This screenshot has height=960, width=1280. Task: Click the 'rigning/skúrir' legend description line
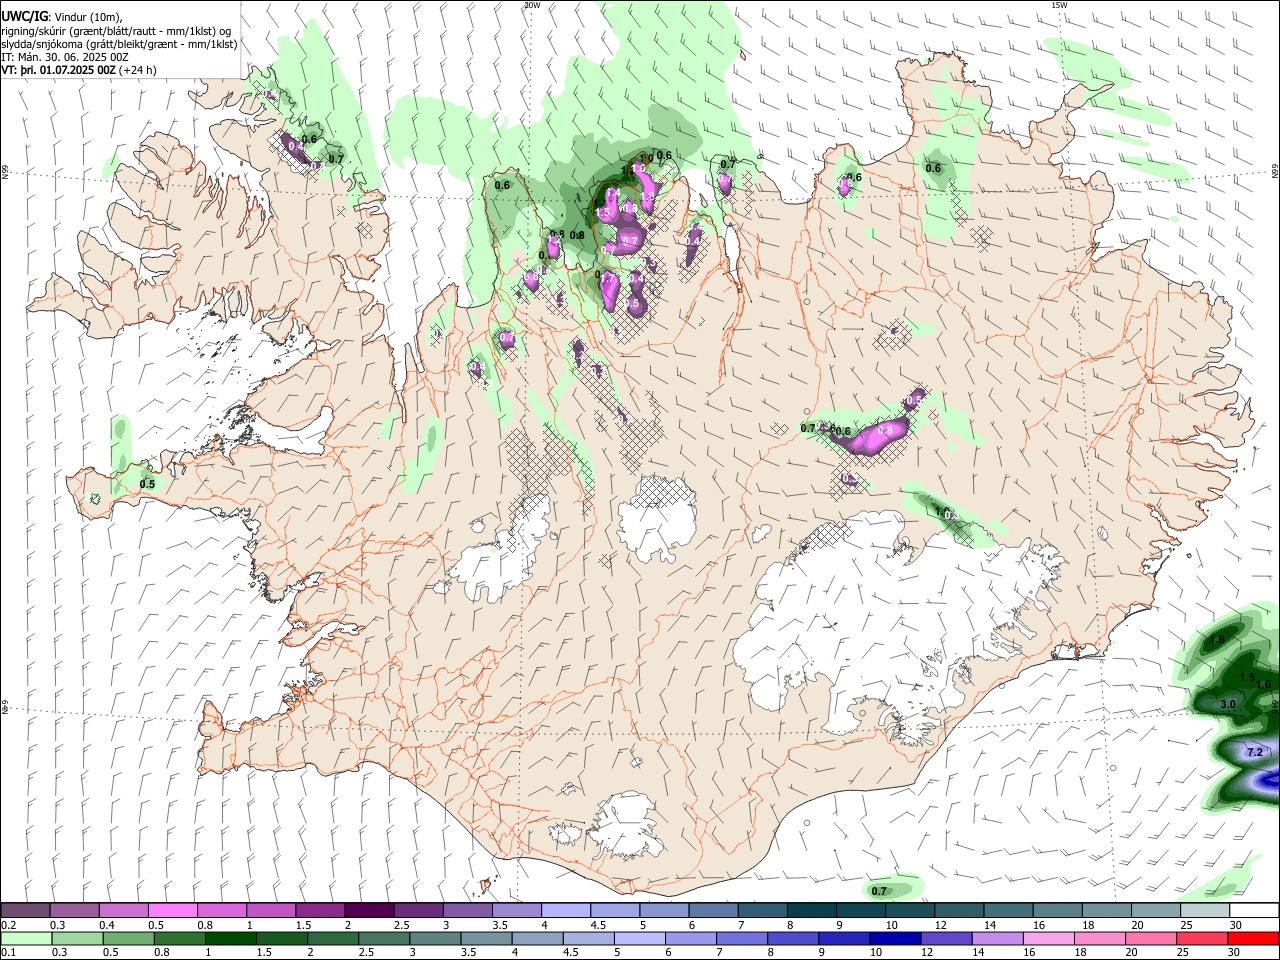[x=116, y=31]
